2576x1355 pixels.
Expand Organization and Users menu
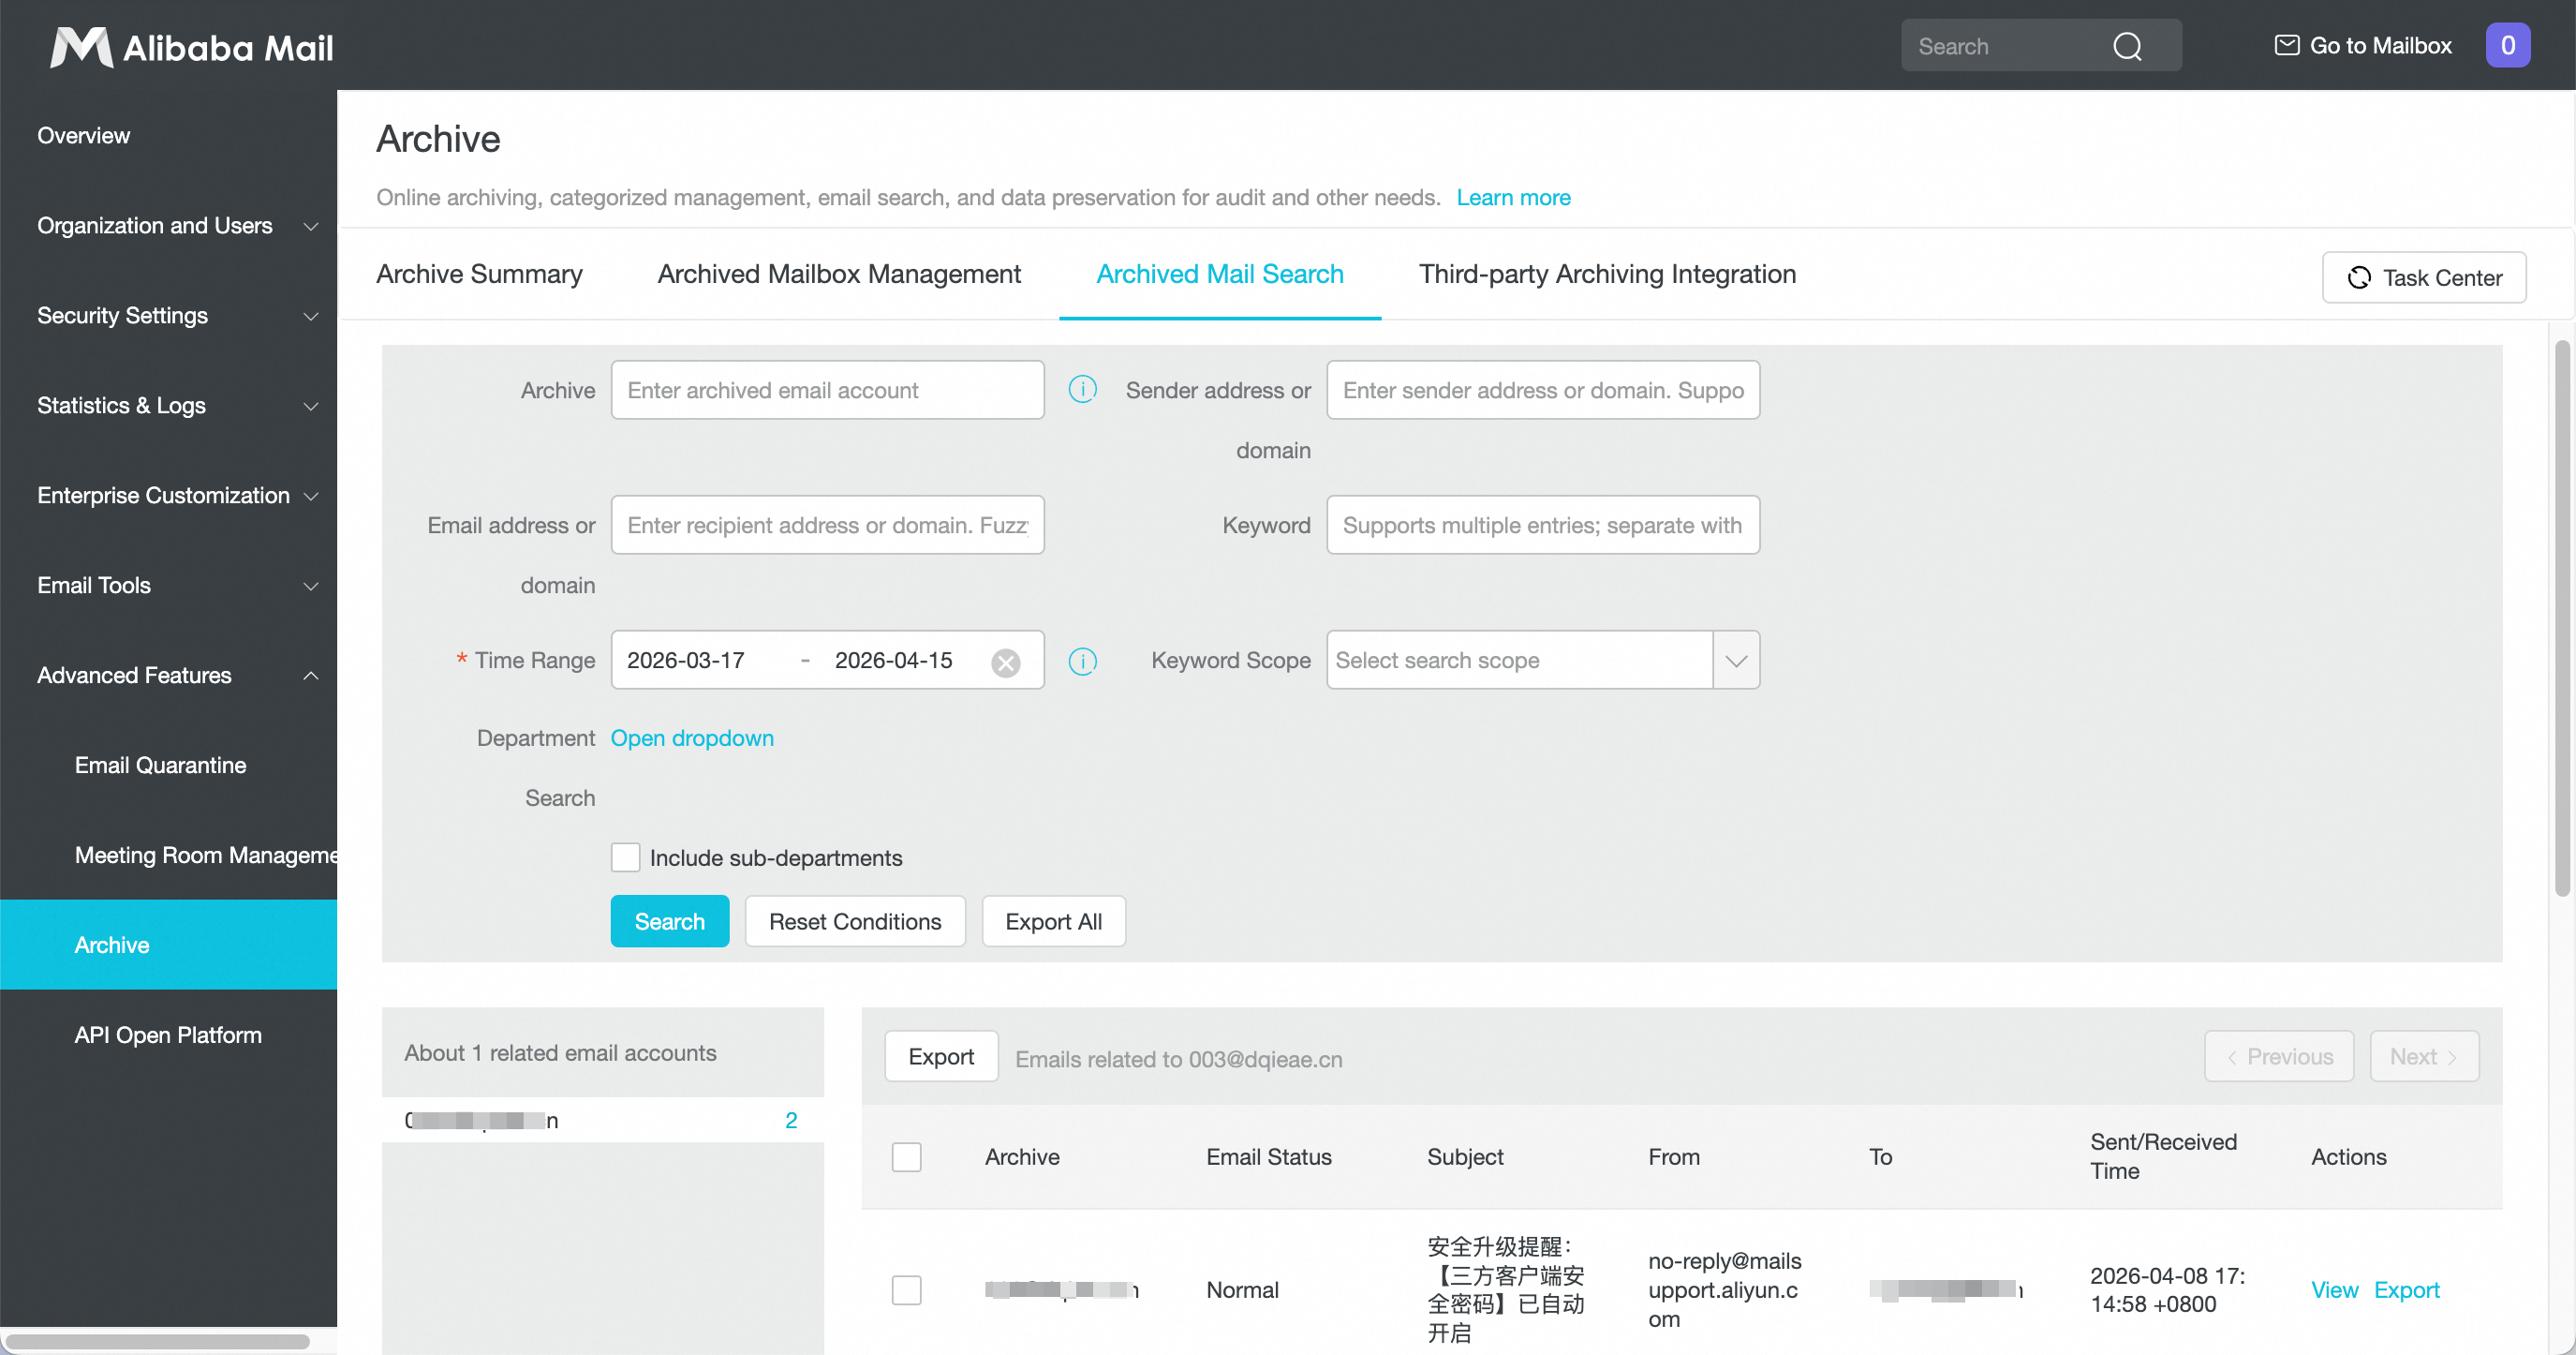click(x=177, y=225)
